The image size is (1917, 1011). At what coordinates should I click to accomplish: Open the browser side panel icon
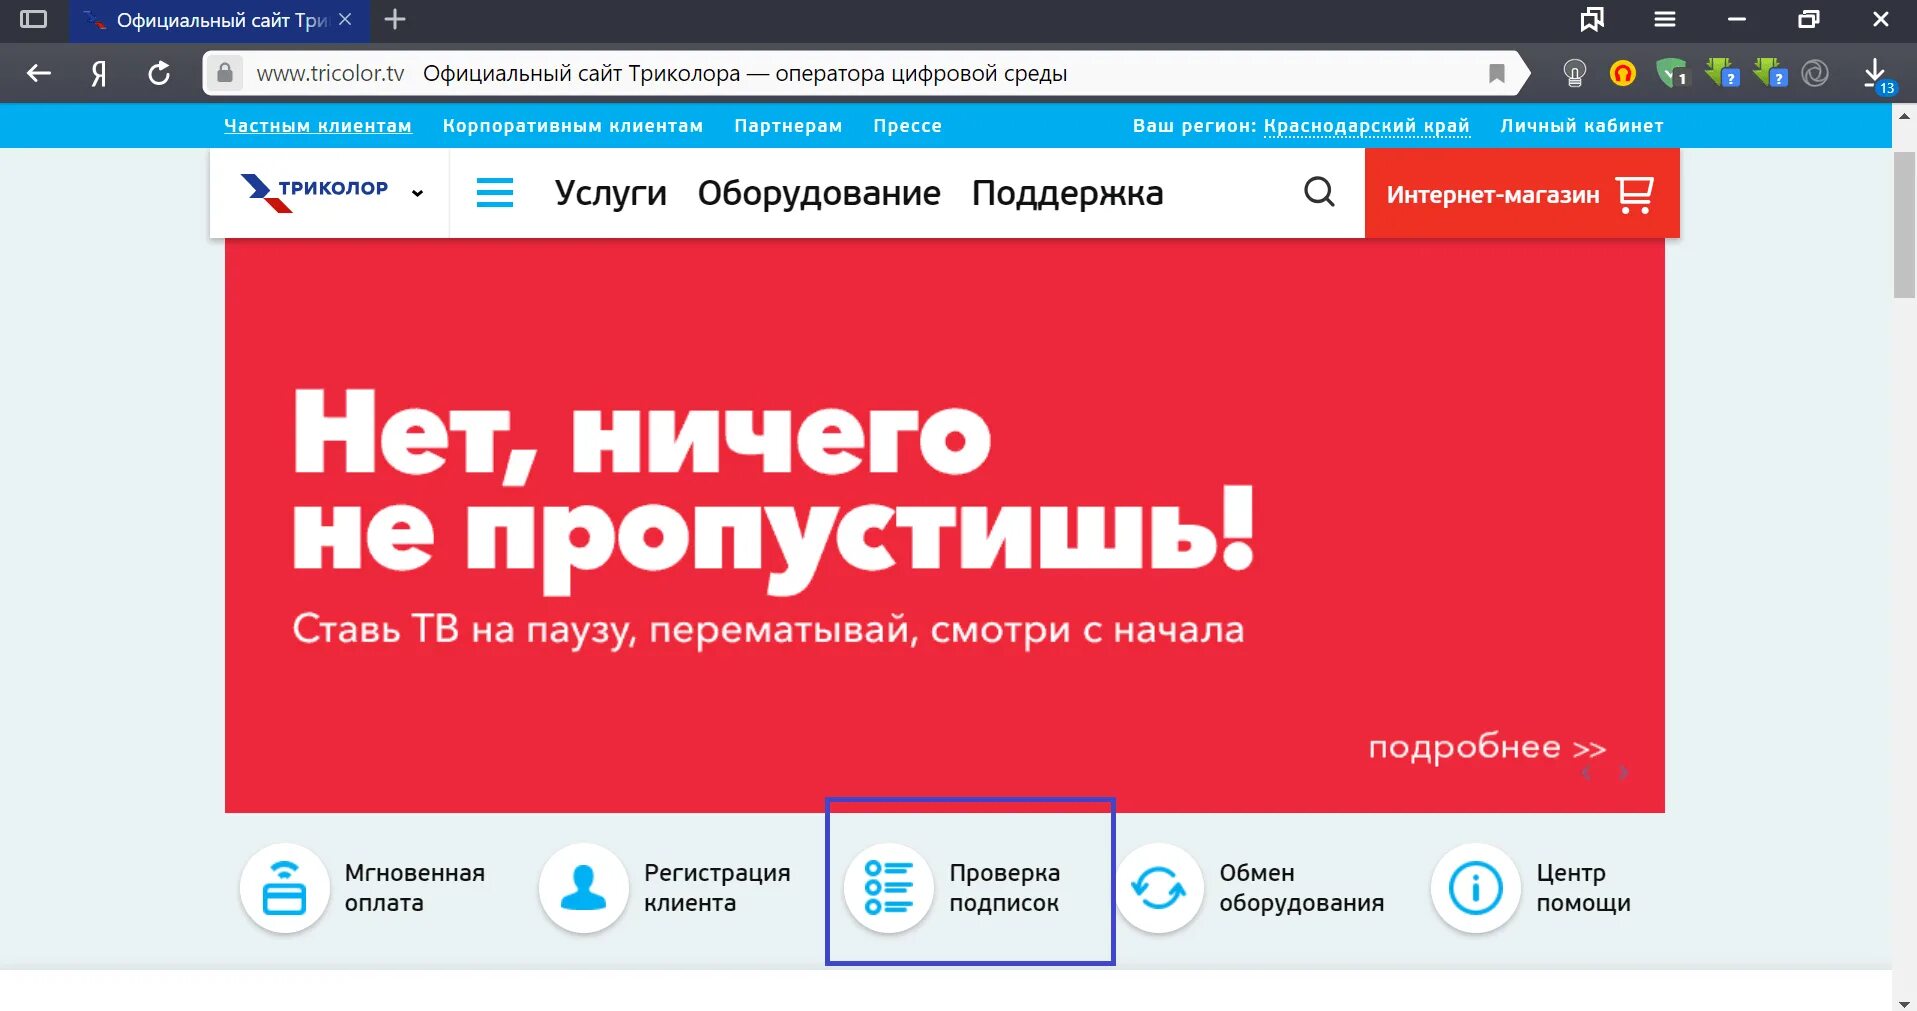(33, 19)
